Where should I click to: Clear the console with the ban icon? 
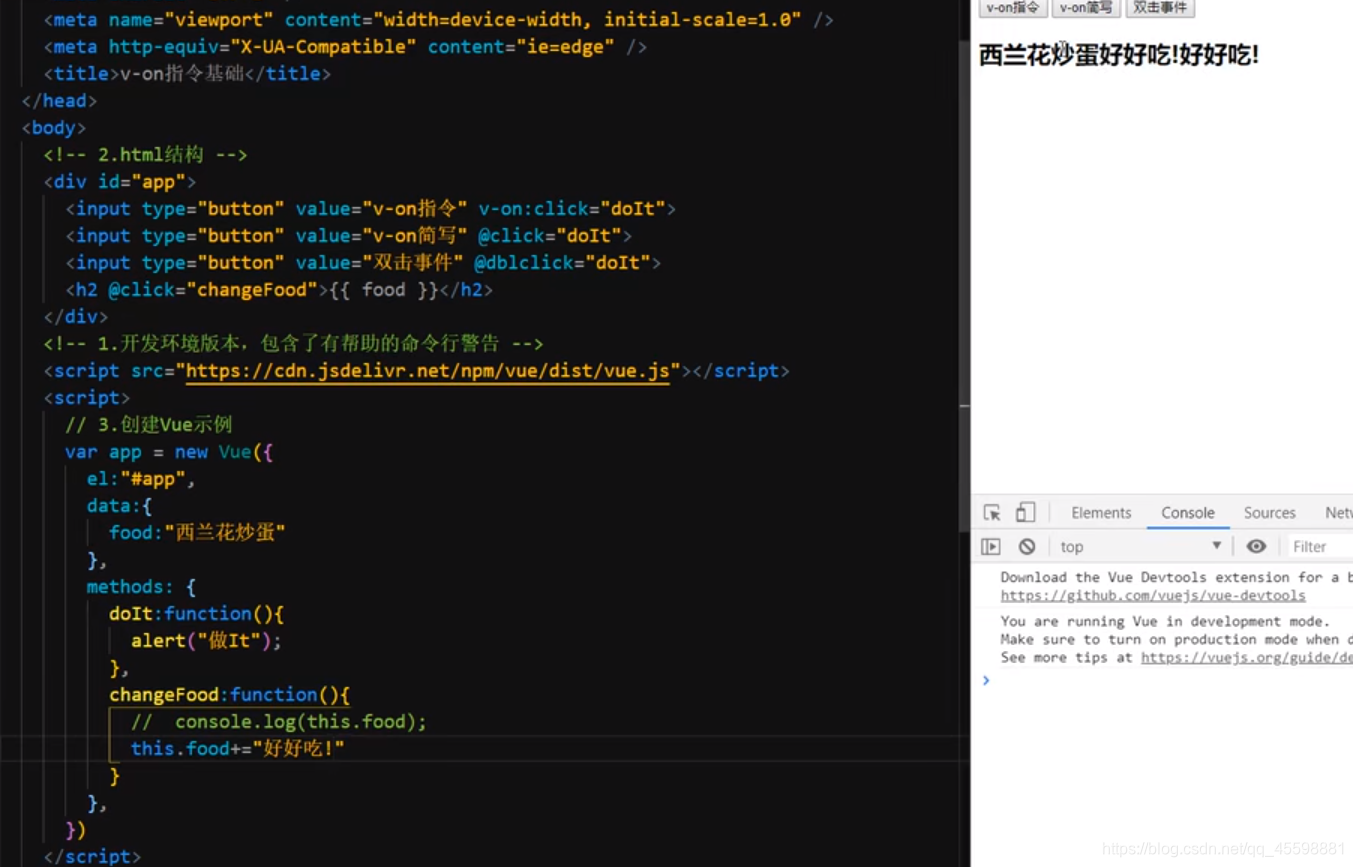[x=1027, y=546]
